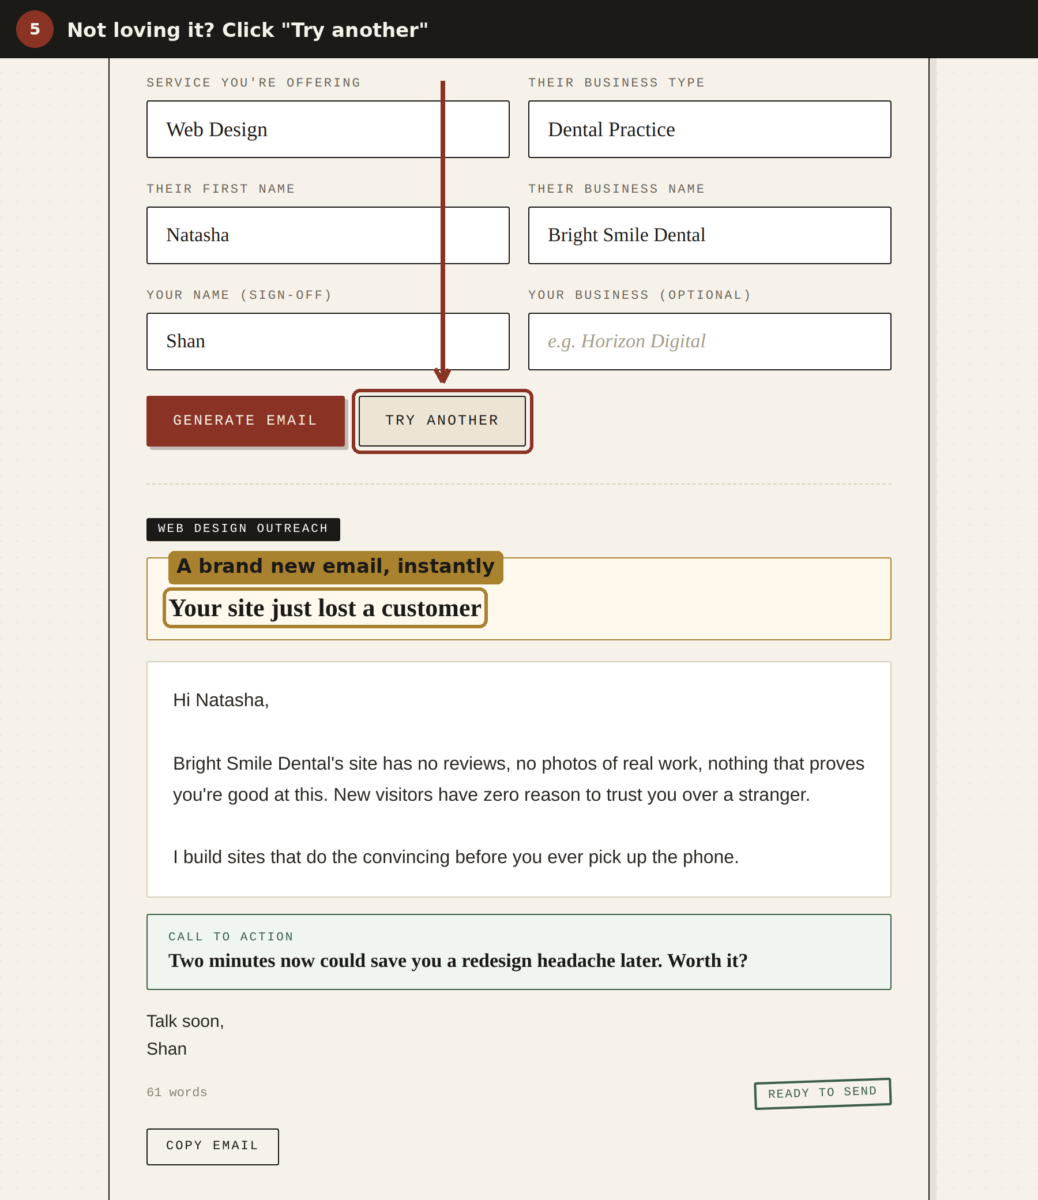Click the Web Design Outreach tag
The image size is (1038, 1200).
[x=243, y=529]
